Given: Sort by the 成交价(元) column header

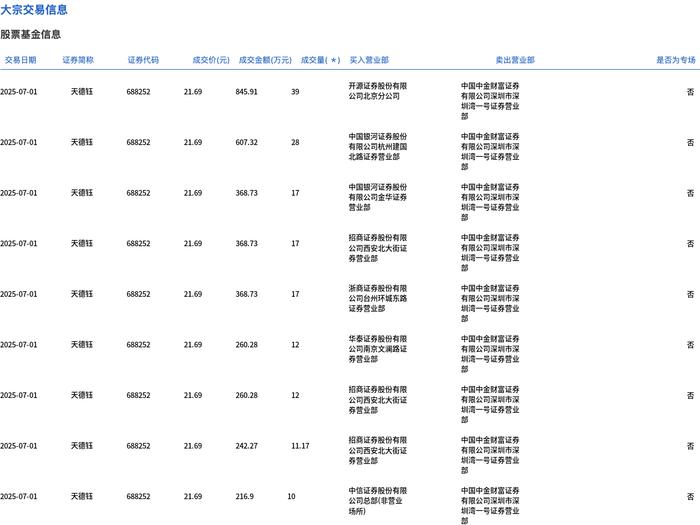Looking at the screenshot, I should (211, 60).
